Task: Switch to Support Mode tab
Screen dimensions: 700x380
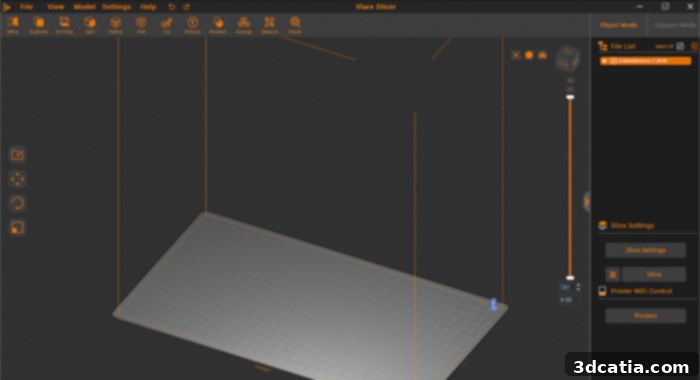Action: tap(675, 25)
